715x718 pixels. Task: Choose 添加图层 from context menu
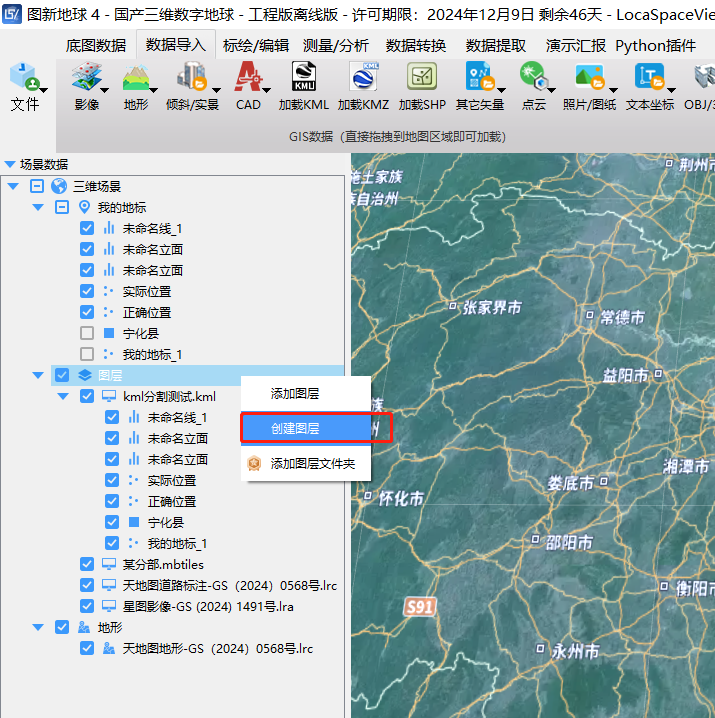coord(306,393)
